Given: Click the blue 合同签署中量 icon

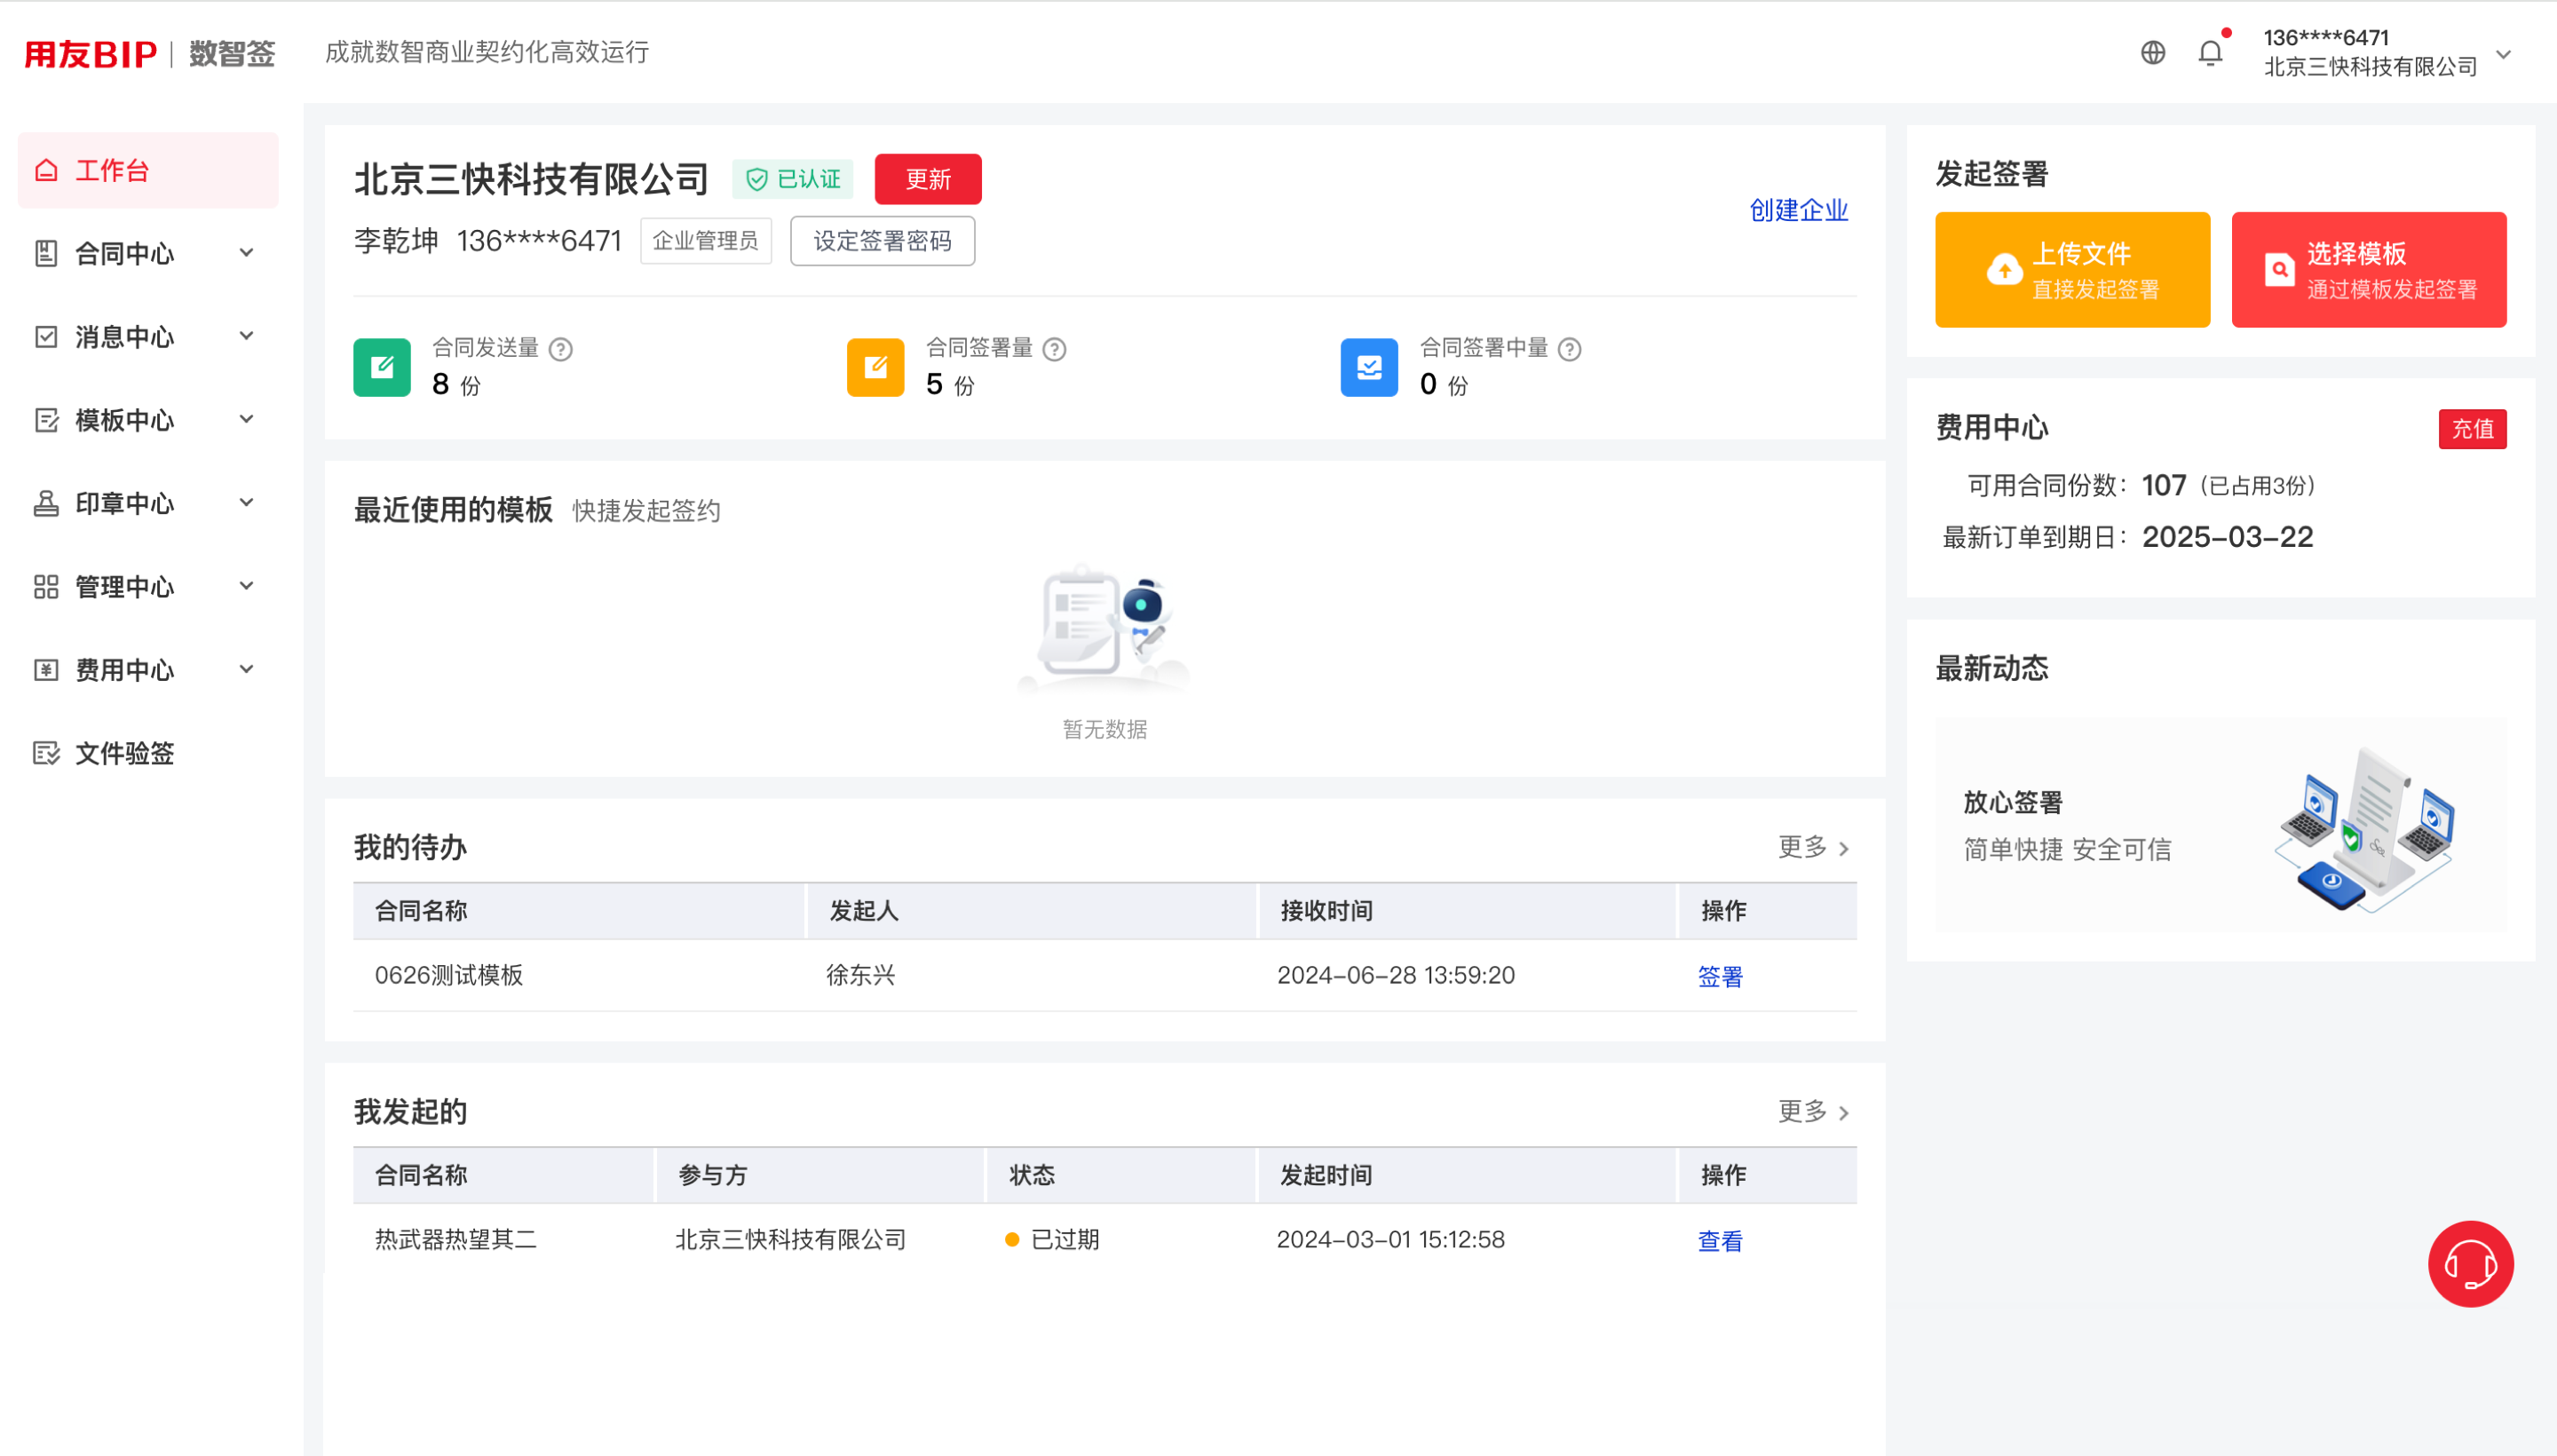Looking at the screenshot, I should tap(1369, 367).
